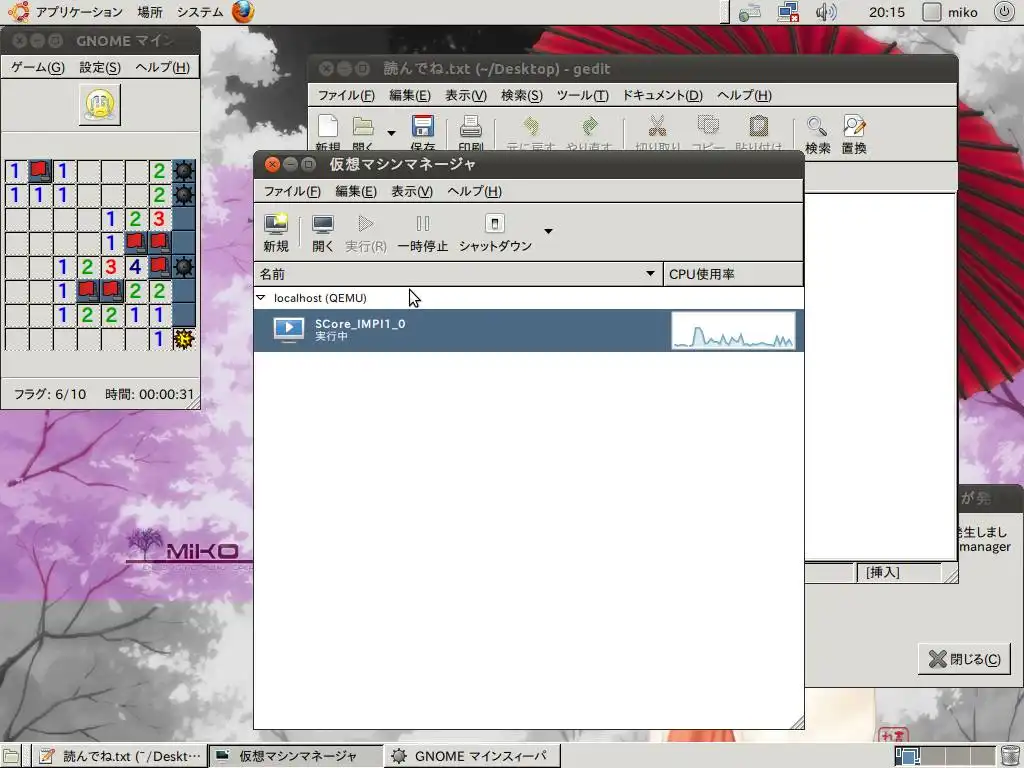Viewport: 1024px width, 768px height.
Task: Sort by the 名前 column header
Action: point(458,274)
